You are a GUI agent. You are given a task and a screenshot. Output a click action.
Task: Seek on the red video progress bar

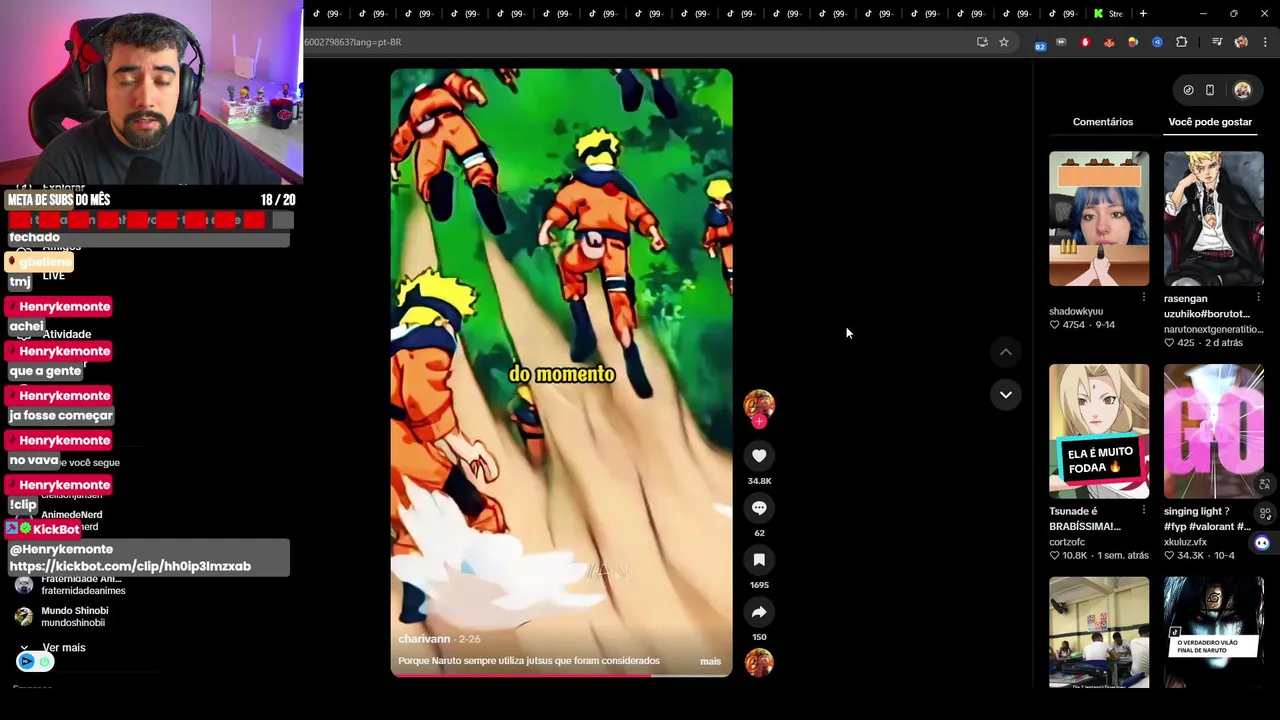click(561, 675)
